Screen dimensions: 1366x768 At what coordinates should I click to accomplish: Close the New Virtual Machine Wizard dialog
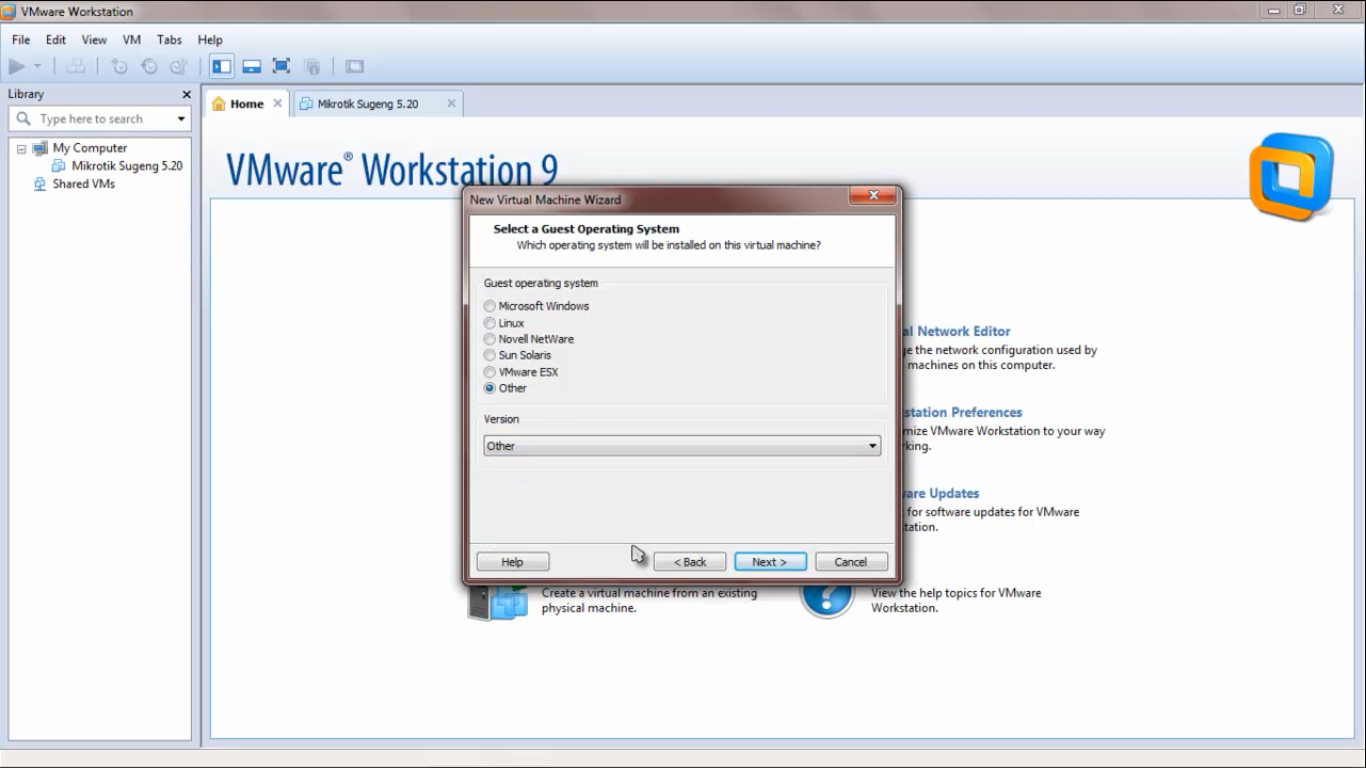(x=873, y=196)
